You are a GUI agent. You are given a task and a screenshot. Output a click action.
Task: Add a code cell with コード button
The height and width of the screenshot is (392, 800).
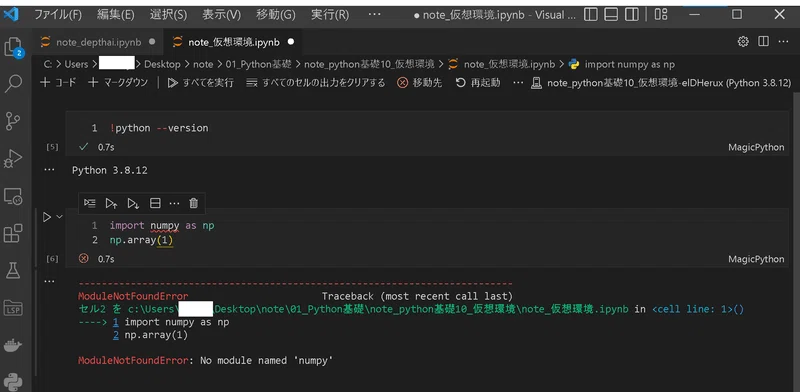(58, 83)
